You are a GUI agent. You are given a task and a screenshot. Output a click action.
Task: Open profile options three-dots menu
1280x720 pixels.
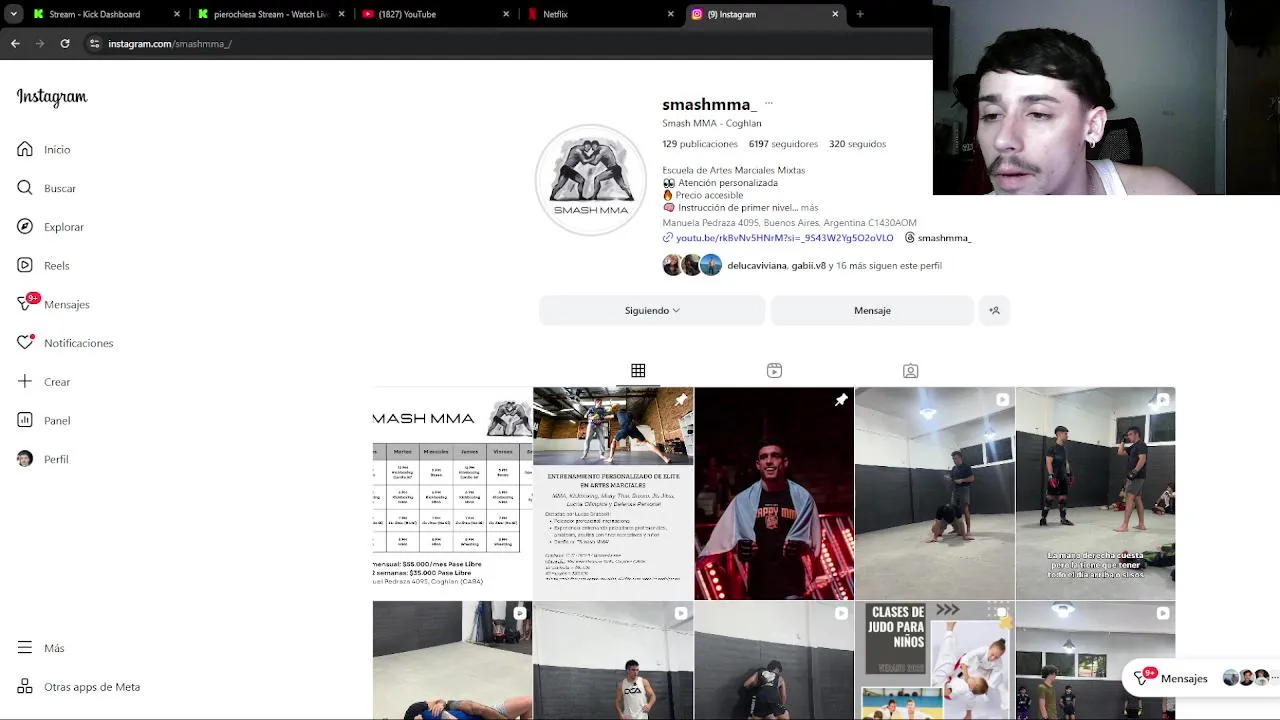point(768,104)
